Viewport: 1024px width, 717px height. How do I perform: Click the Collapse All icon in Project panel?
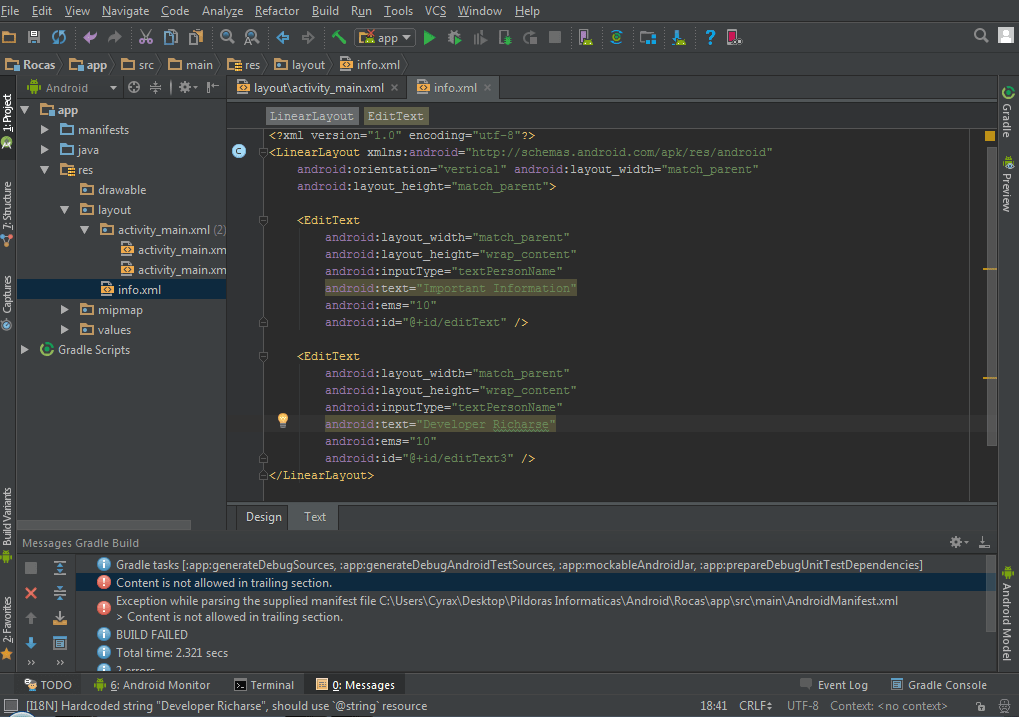click(x=155, y=88)
